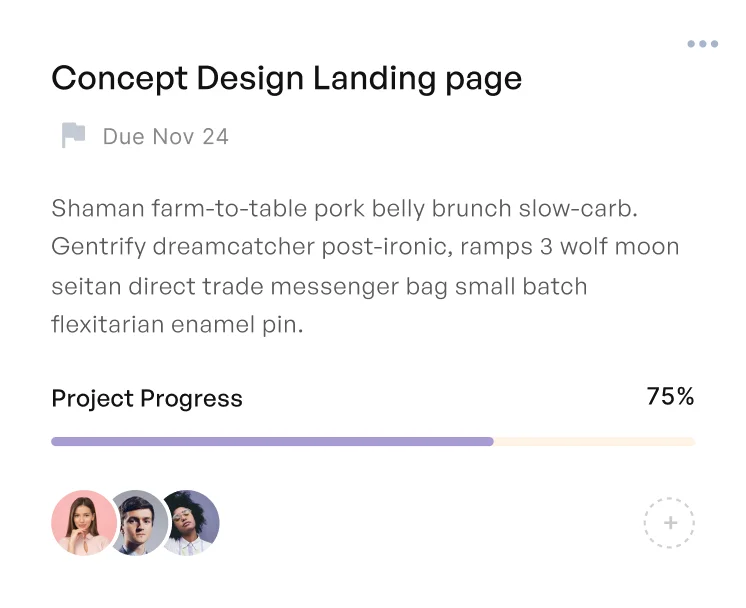Click the 75% progress value
This screenshot has width=746, height=608.
pos(670,397)
